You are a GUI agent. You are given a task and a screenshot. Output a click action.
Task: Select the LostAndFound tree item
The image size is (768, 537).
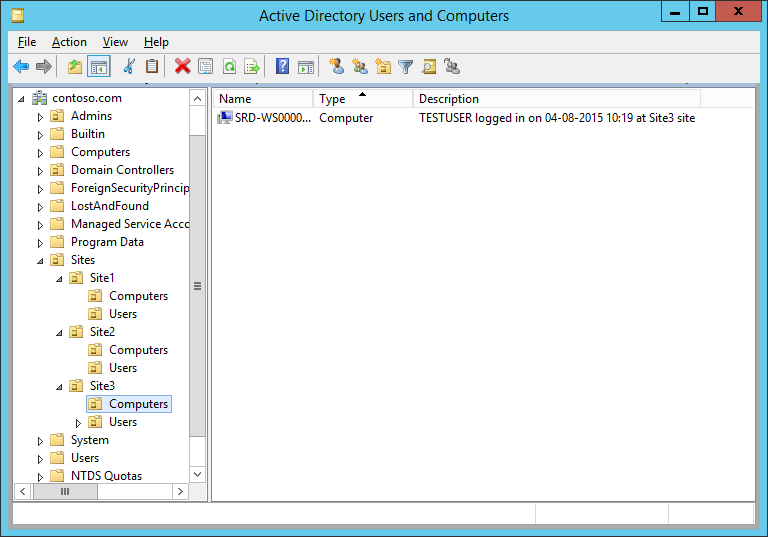coord(110,206)
